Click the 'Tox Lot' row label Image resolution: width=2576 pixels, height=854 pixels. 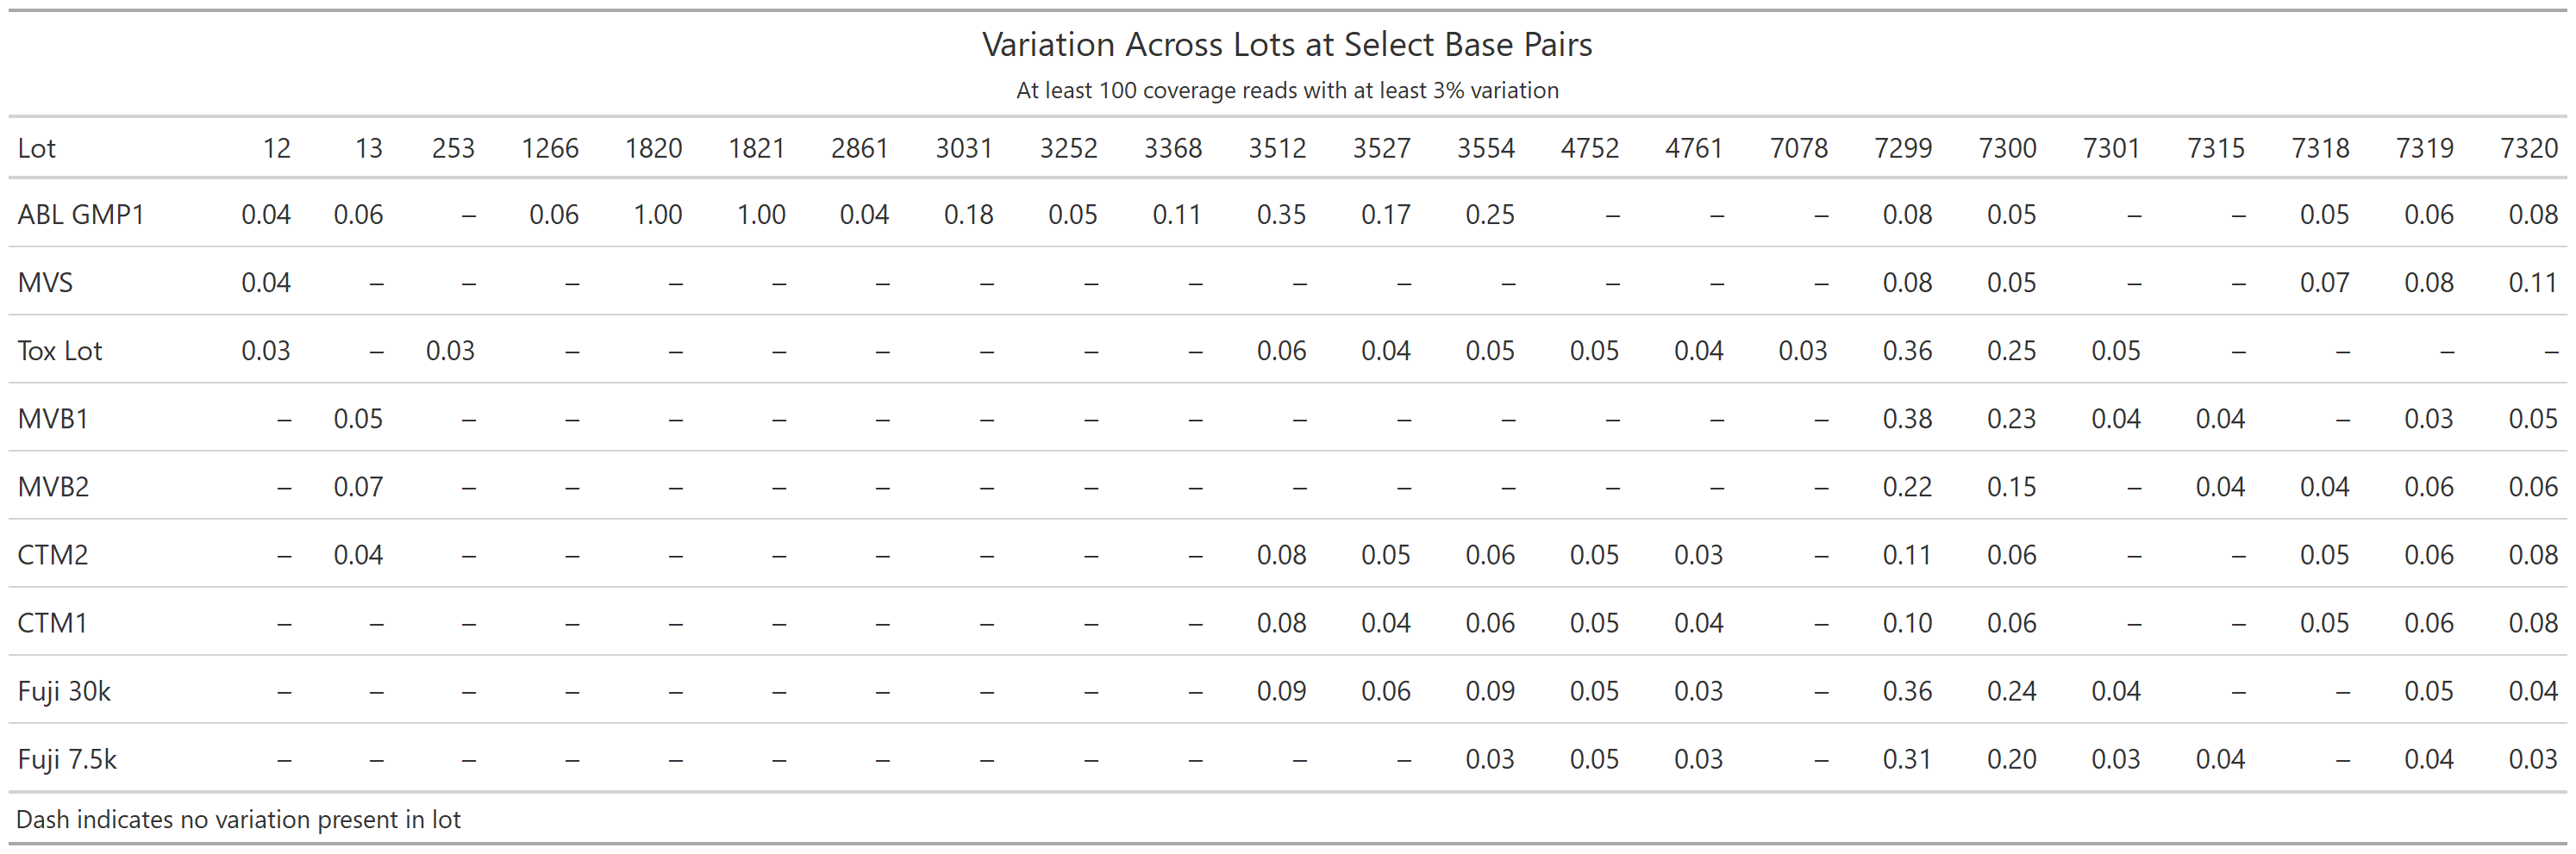click(60, 350)
